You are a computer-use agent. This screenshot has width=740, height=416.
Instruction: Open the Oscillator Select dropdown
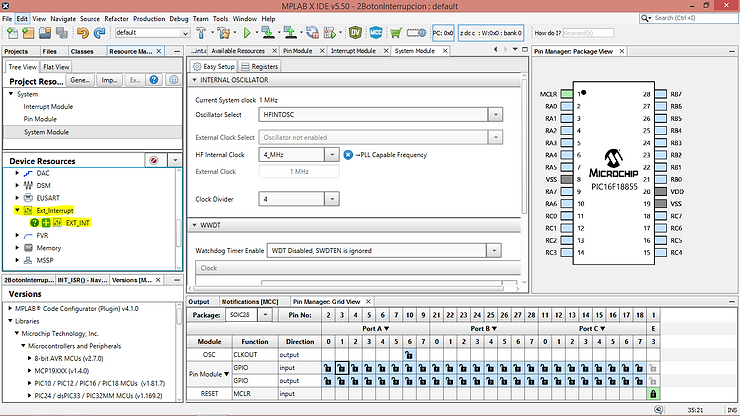[496, 115]
